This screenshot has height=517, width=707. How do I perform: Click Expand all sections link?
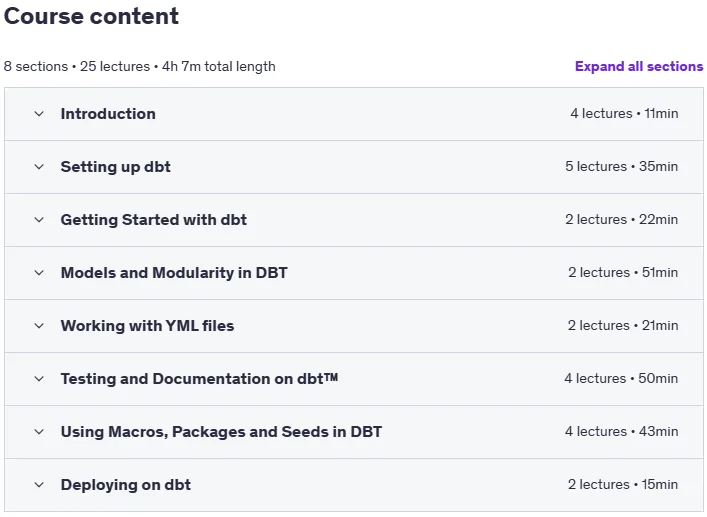tap(639, 66)
